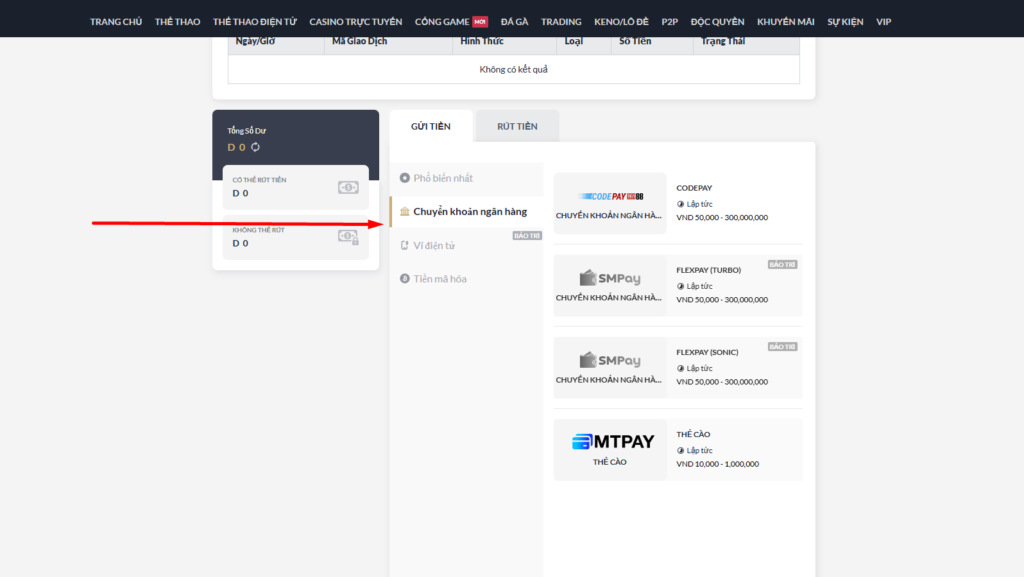This screenshot has height=577, width=1024.
Task: Click the SMPay logo for FLEXPAY (SONIC)
Action: 610,360
